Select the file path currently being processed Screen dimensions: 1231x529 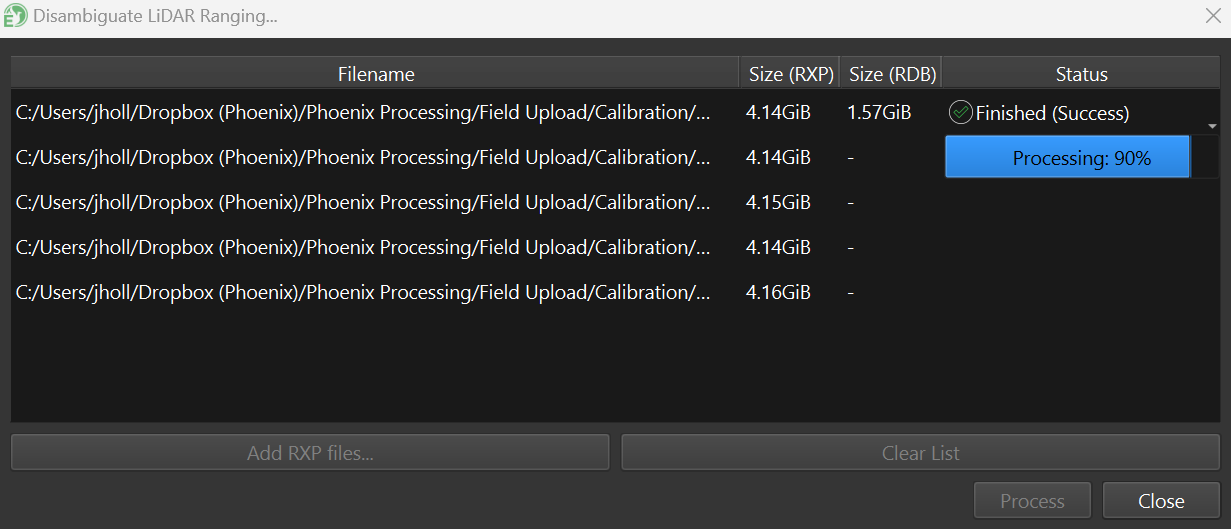pos(363,157)
